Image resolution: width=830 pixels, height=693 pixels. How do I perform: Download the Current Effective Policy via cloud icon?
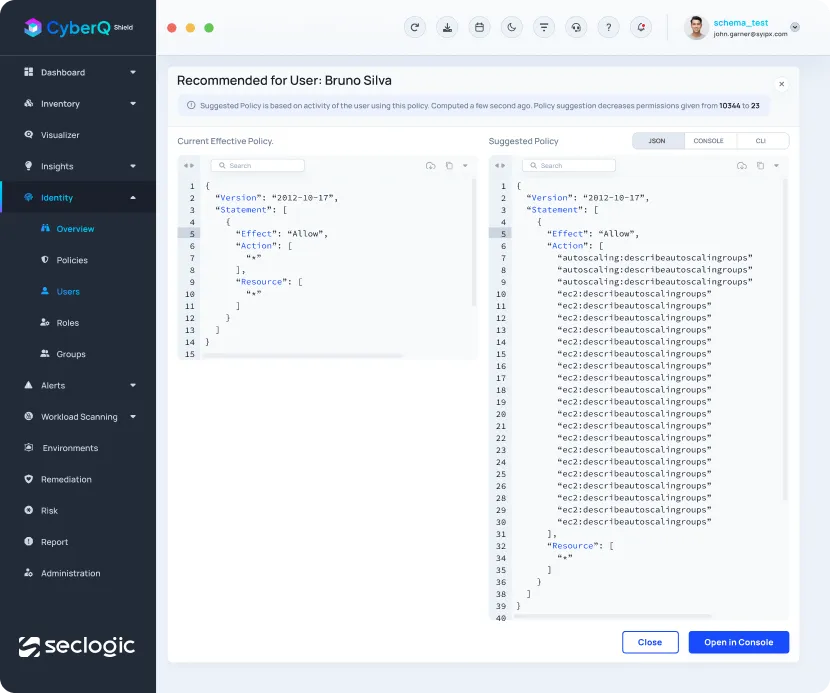pyautogui.click(x=431, y=166)
